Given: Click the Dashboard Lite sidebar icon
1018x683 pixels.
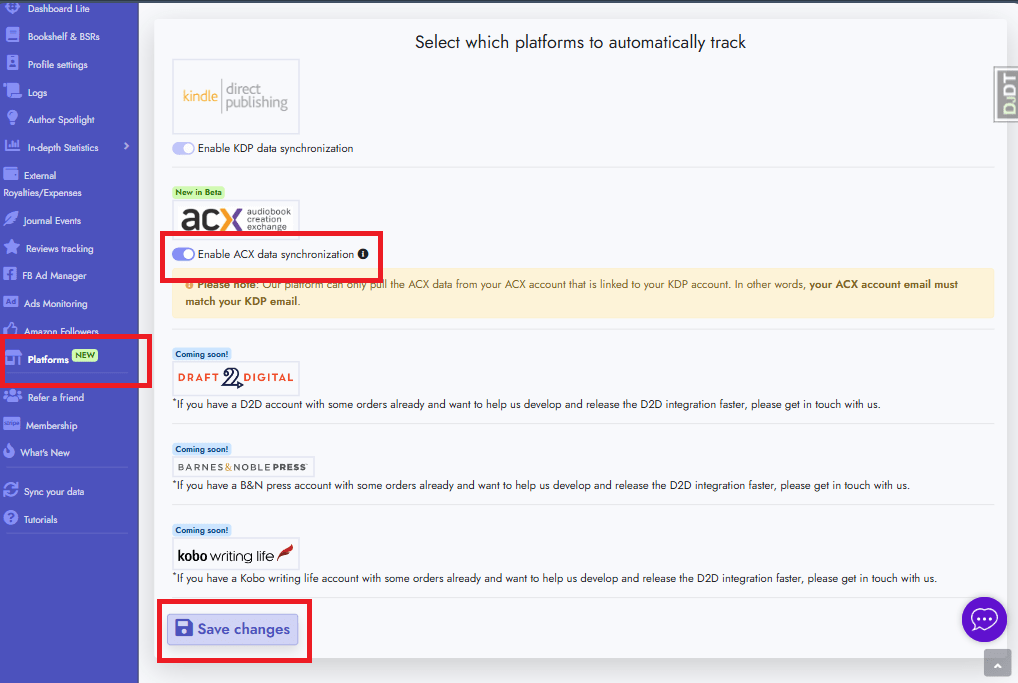Looking at the screenshot, I should coord(12,8).
